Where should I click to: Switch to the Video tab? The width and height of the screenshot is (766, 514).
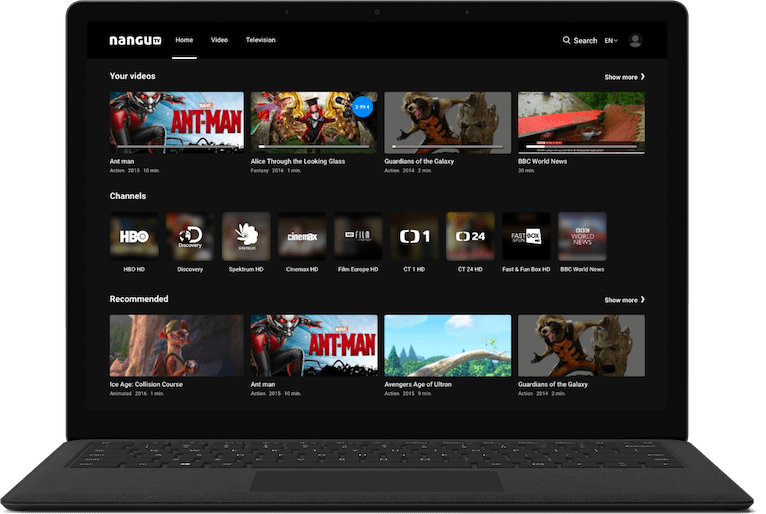(x=219, y=40)
